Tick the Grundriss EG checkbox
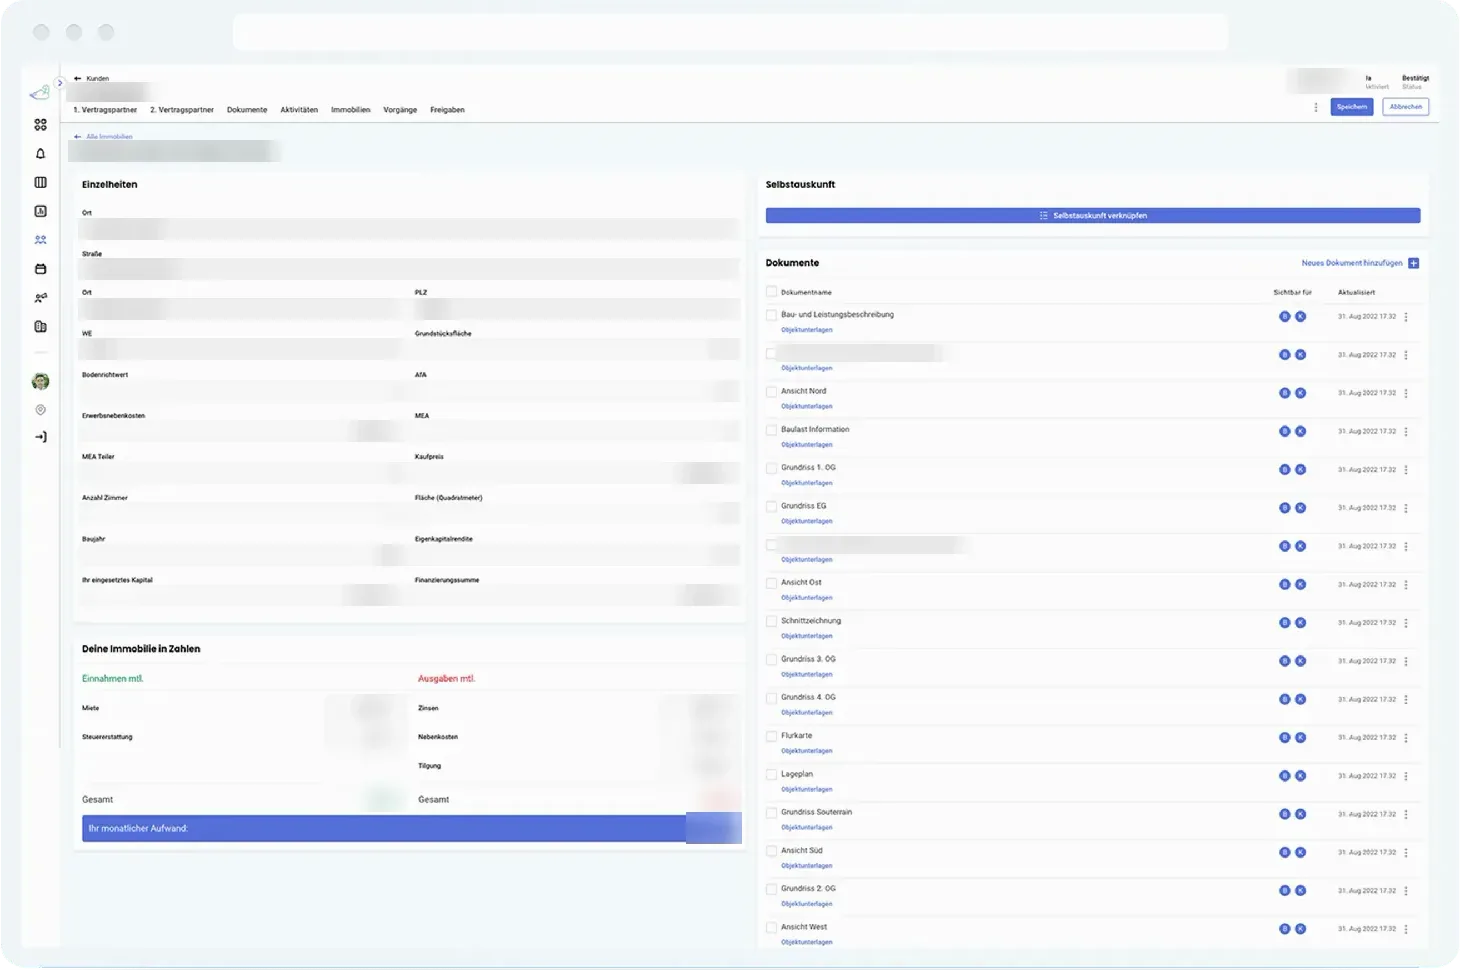This screenshot has width=1460, height=970. click(771, 507)
